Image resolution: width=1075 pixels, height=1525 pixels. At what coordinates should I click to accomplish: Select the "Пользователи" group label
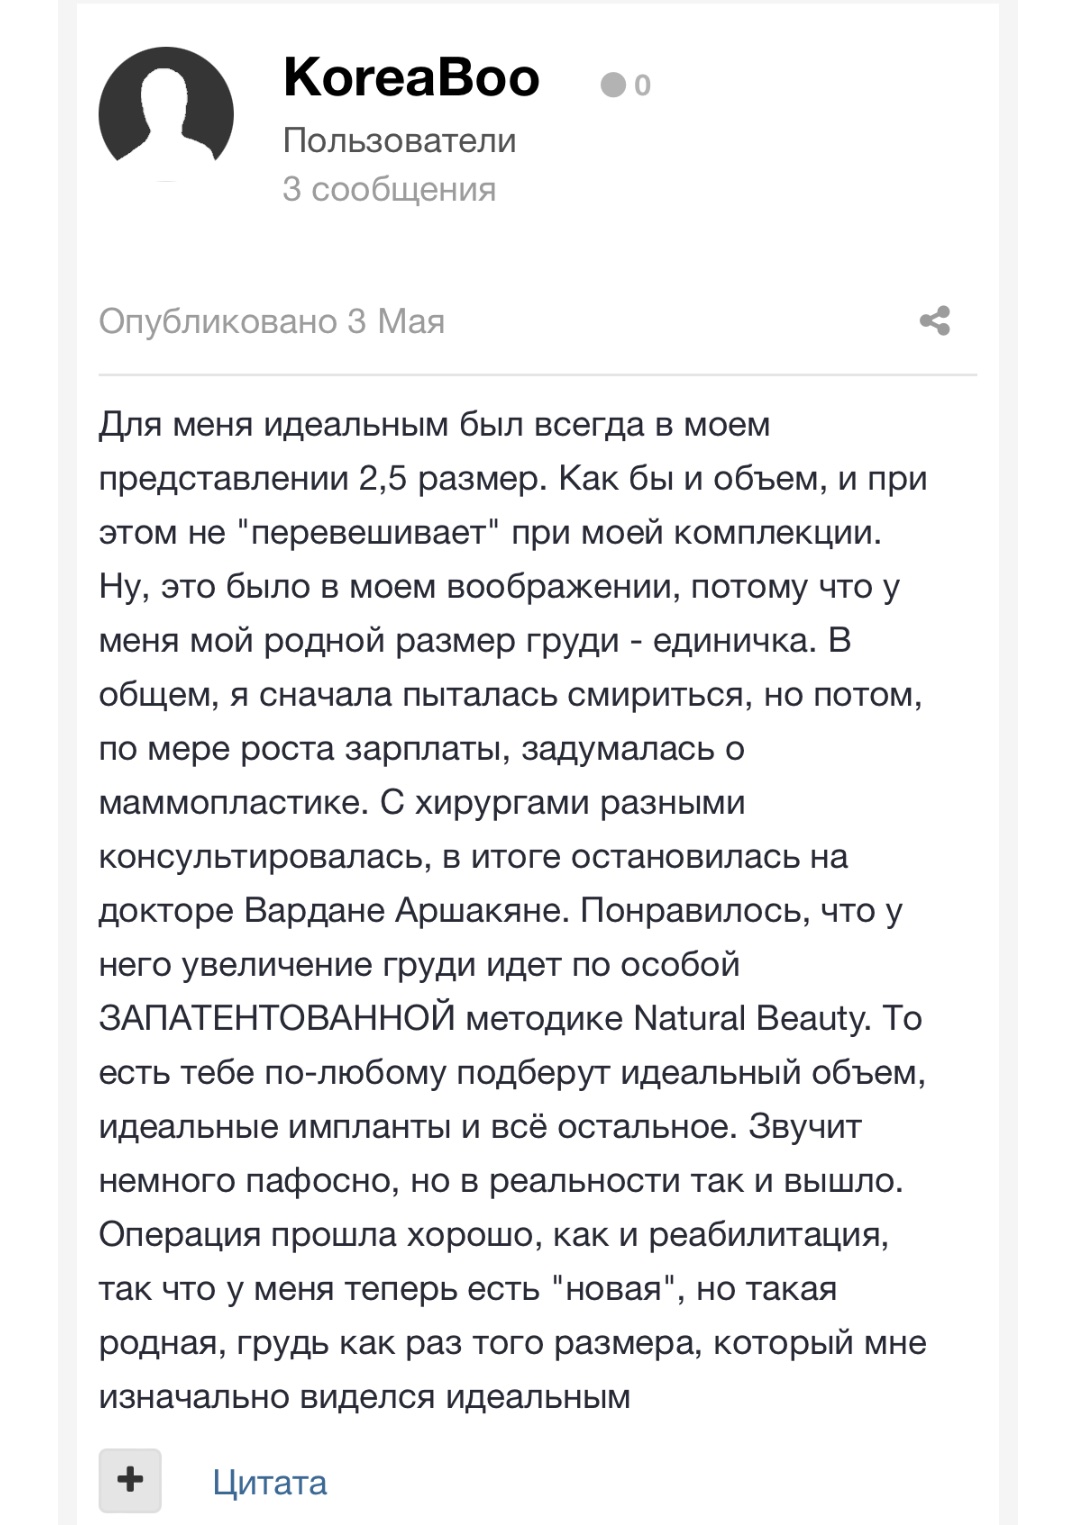[x=399, y=140]
